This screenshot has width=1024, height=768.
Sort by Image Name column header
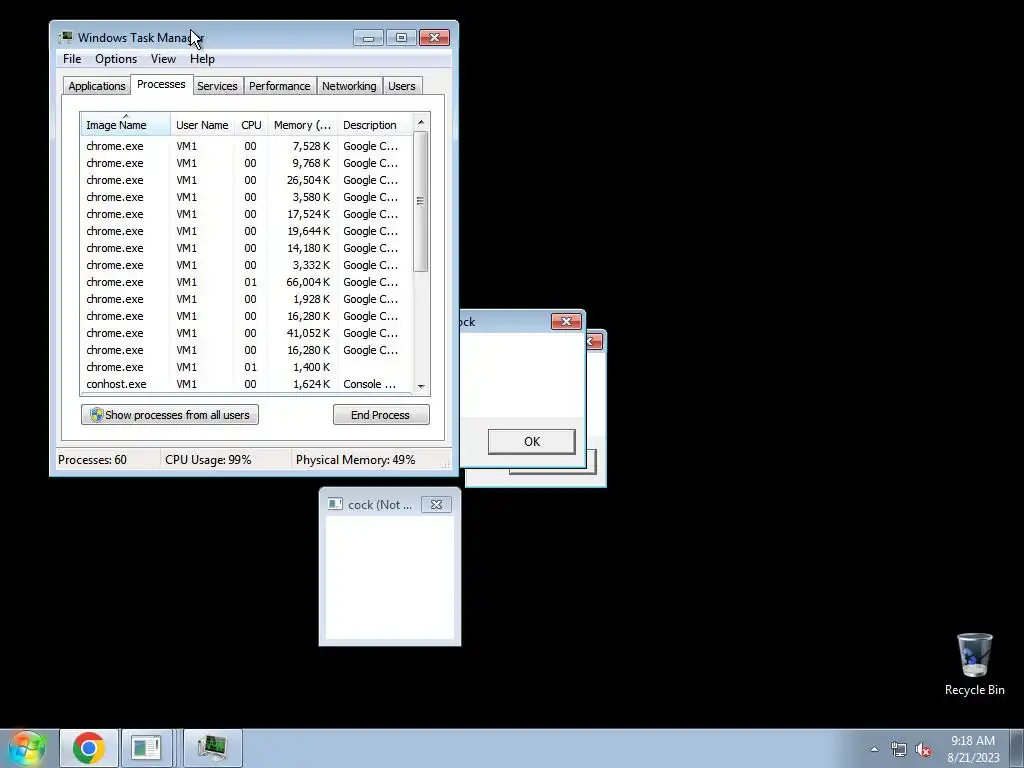(125, 125)
